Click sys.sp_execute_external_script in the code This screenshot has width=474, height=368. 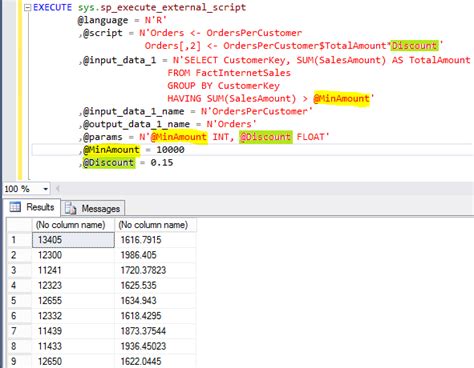coord(162,8)
